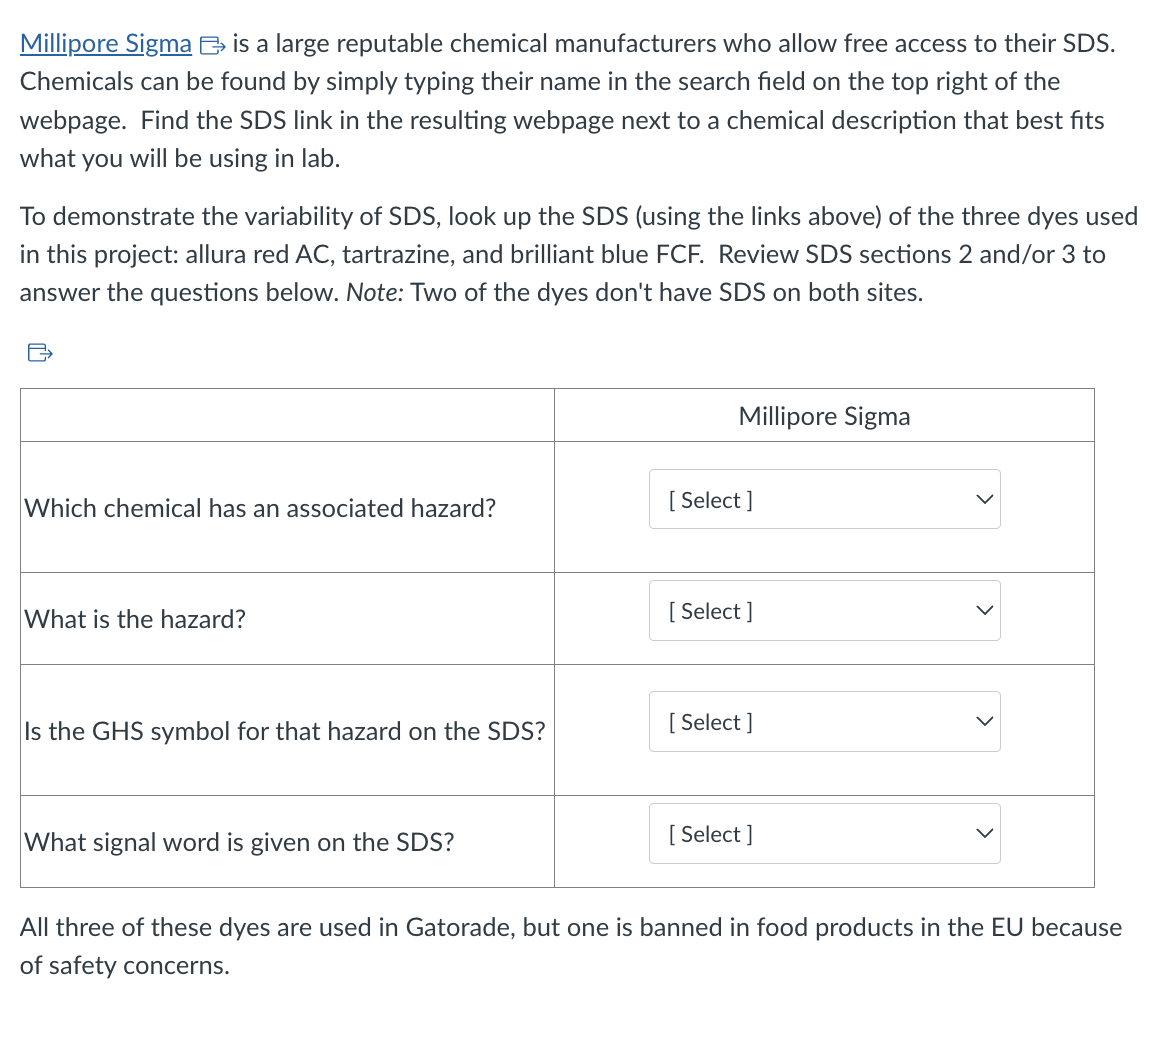Click the 'Which chemical has an associated hazard?' cell text
1151x1047 pixels.
260,508
